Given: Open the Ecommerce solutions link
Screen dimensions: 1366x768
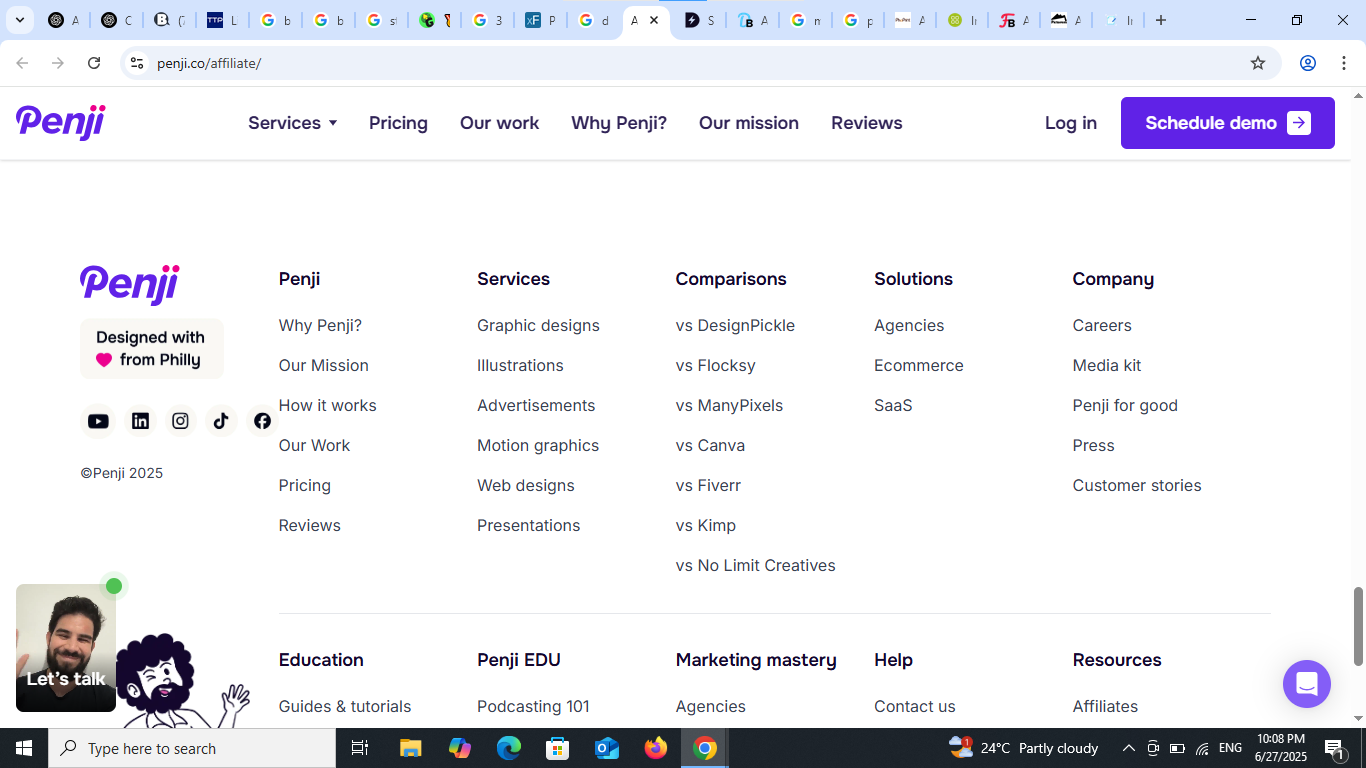Looking at the screenshot, I should pyautogui.click(x=919, y=366).
